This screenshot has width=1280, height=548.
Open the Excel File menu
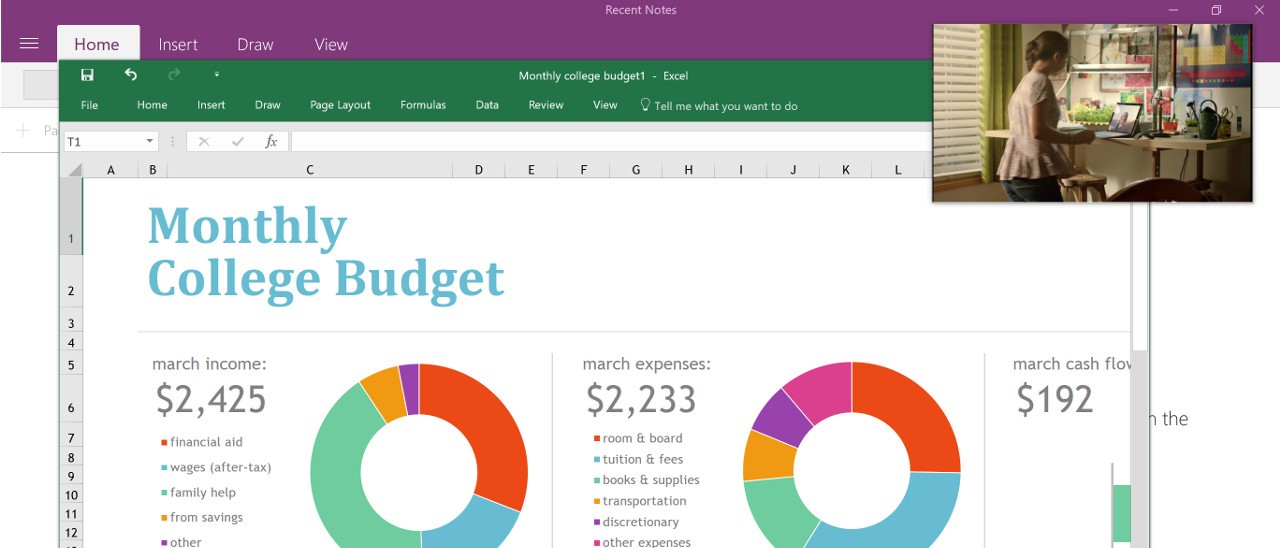[x=89, y=105]
